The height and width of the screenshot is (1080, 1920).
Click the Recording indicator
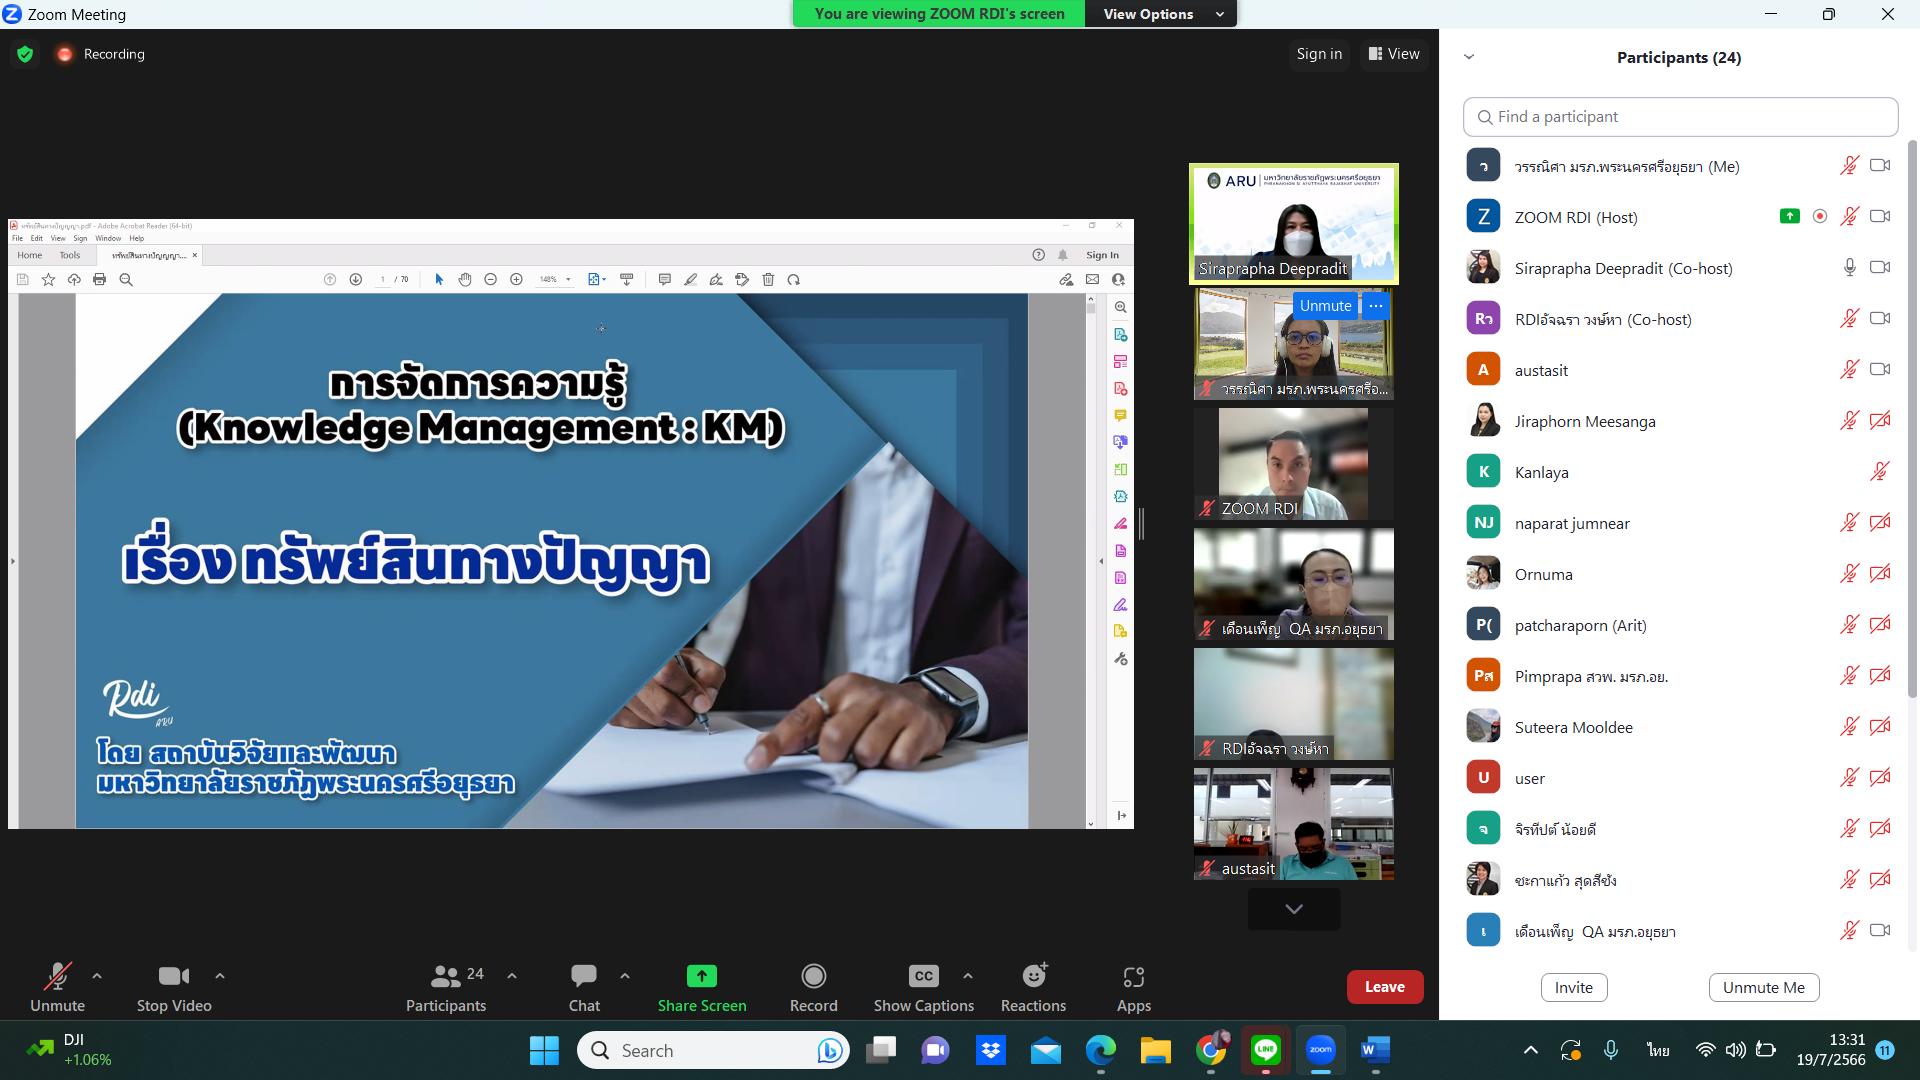(x=101, y=54)
